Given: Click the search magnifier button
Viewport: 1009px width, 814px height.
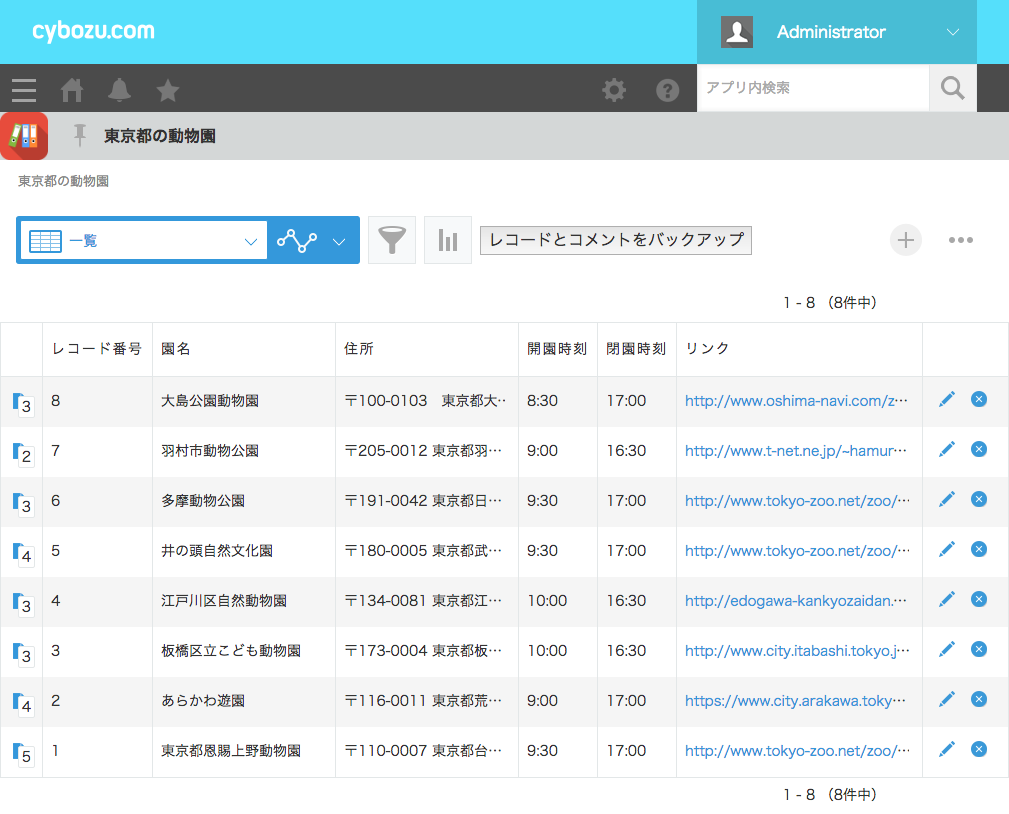Looking at the screenshot, I should click(952, 88).
